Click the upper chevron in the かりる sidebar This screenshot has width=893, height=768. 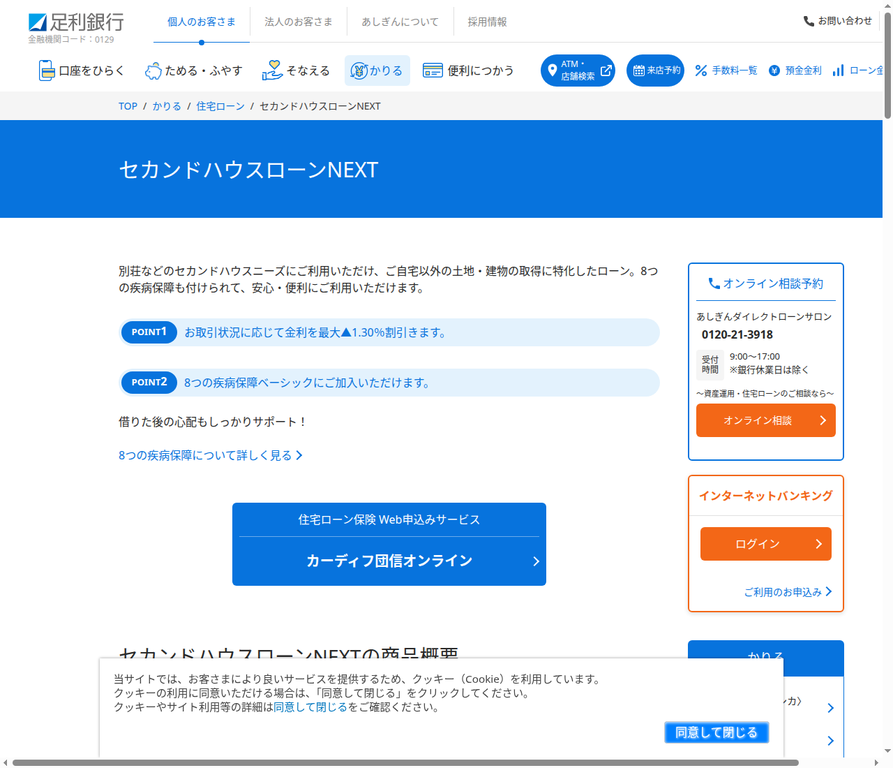point(830,708)
